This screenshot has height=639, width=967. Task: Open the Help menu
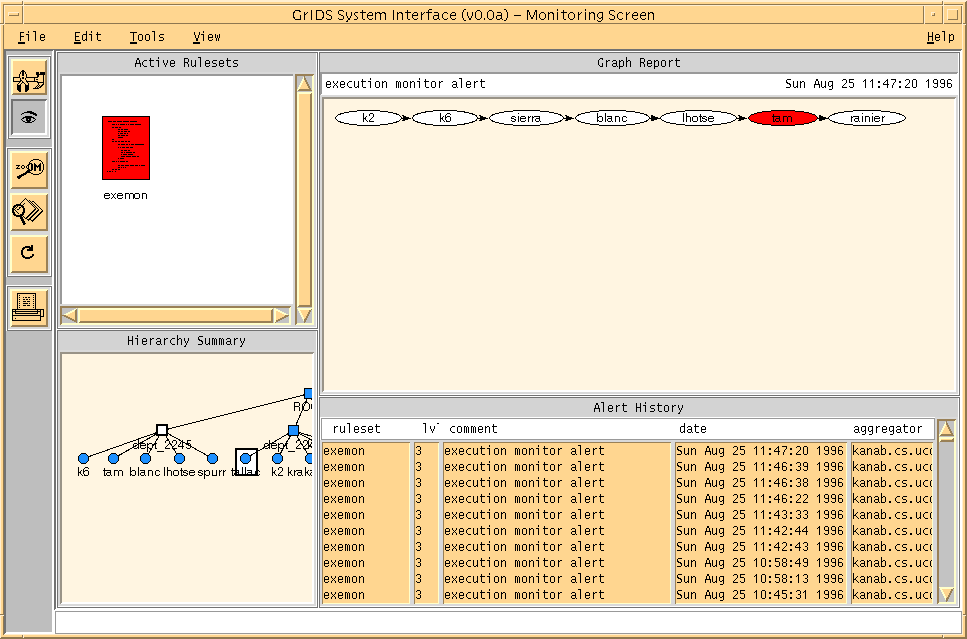[x=940, y=37]
